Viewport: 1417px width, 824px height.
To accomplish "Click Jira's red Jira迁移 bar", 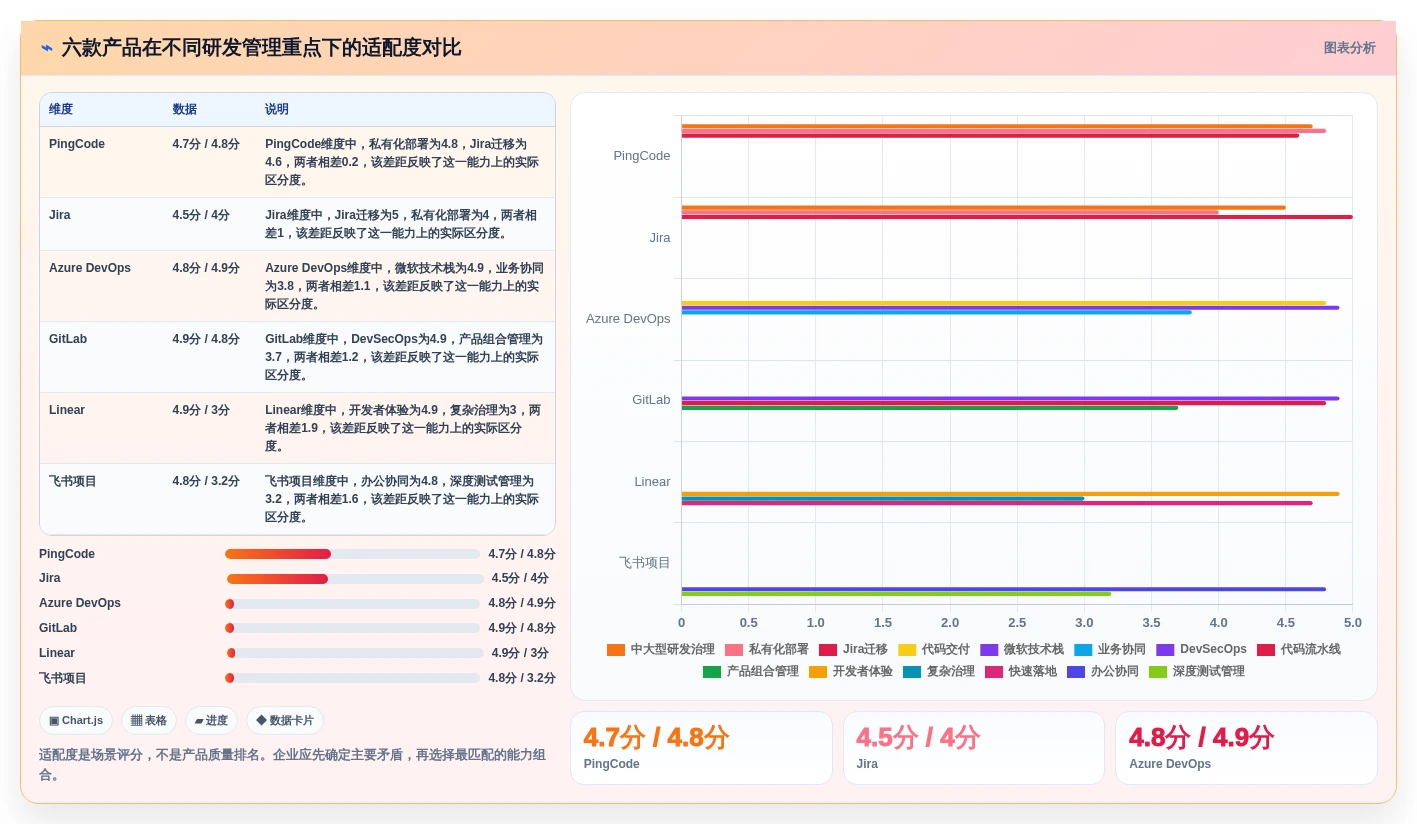I will (1017, 217).
